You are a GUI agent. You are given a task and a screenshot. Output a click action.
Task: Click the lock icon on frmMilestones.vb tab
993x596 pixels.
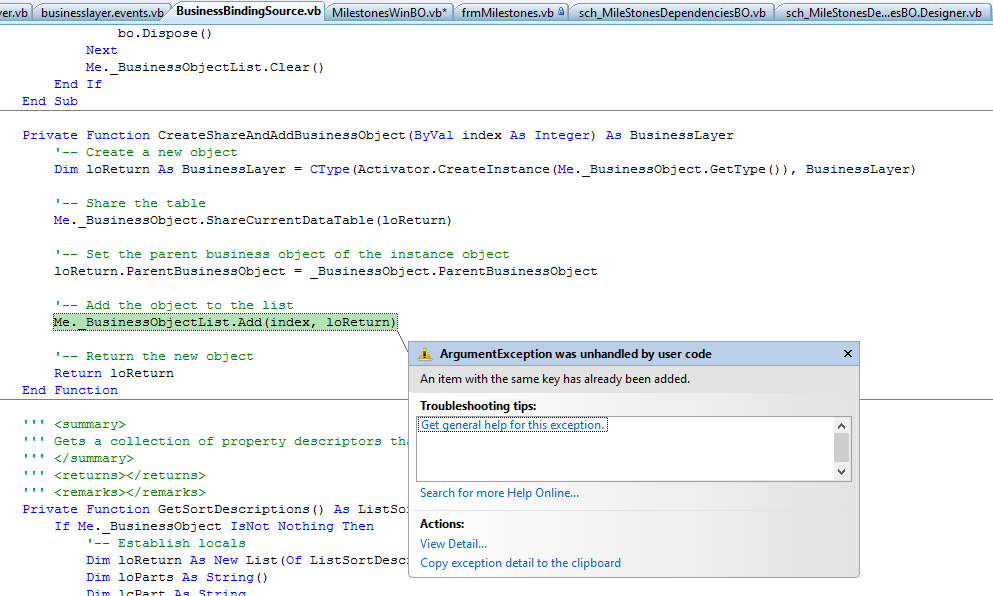562,11
